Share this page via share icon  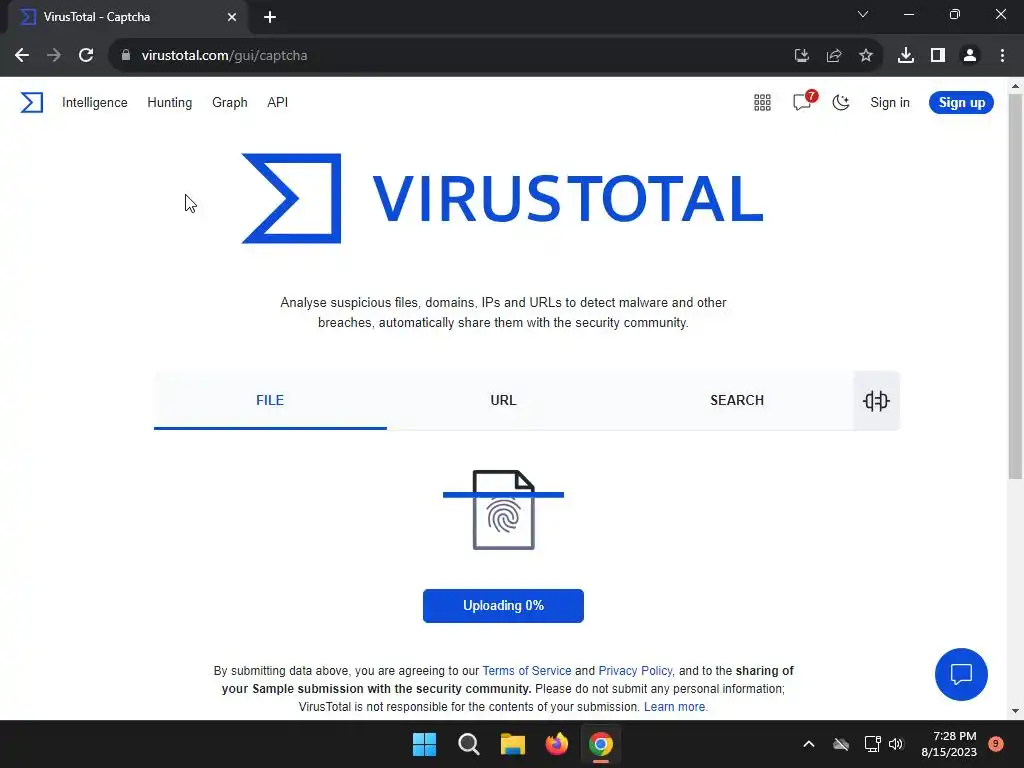coord(834,56)
